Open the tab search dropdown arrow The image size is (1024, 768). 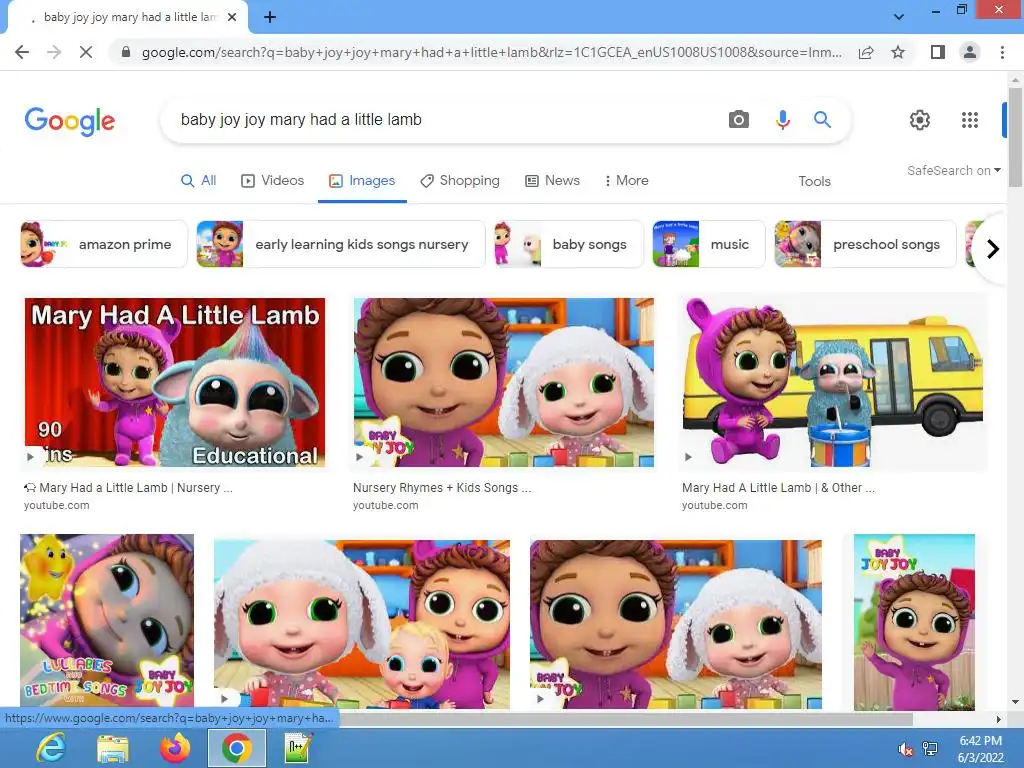pyautogui.click(x=899, y=17)
